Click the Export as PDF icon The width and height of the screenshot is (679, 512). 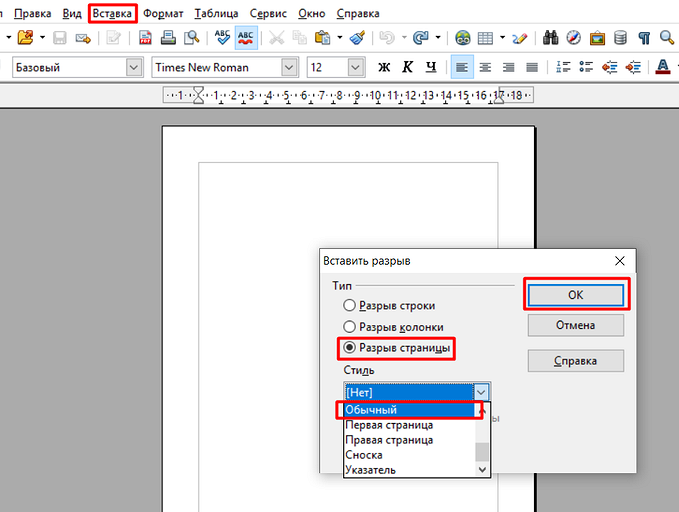tap(146, 38)
